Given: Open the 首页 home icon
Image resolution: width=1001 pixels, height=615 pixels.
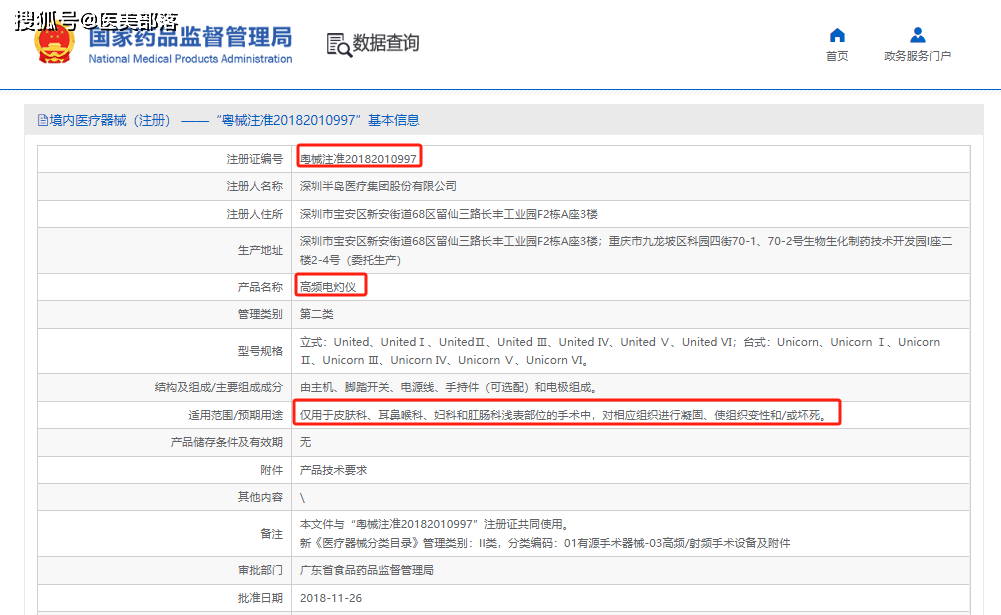Looking at the screenshot, I should point(837,35).
